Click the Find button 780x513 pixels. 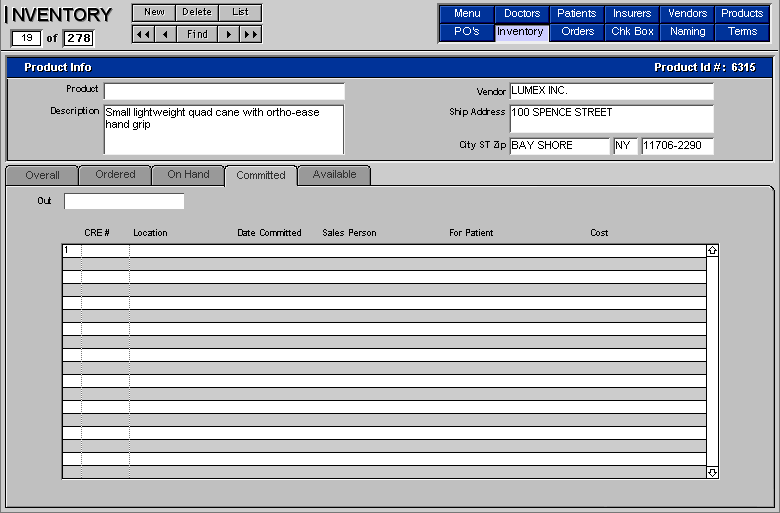tap(197, 34)
